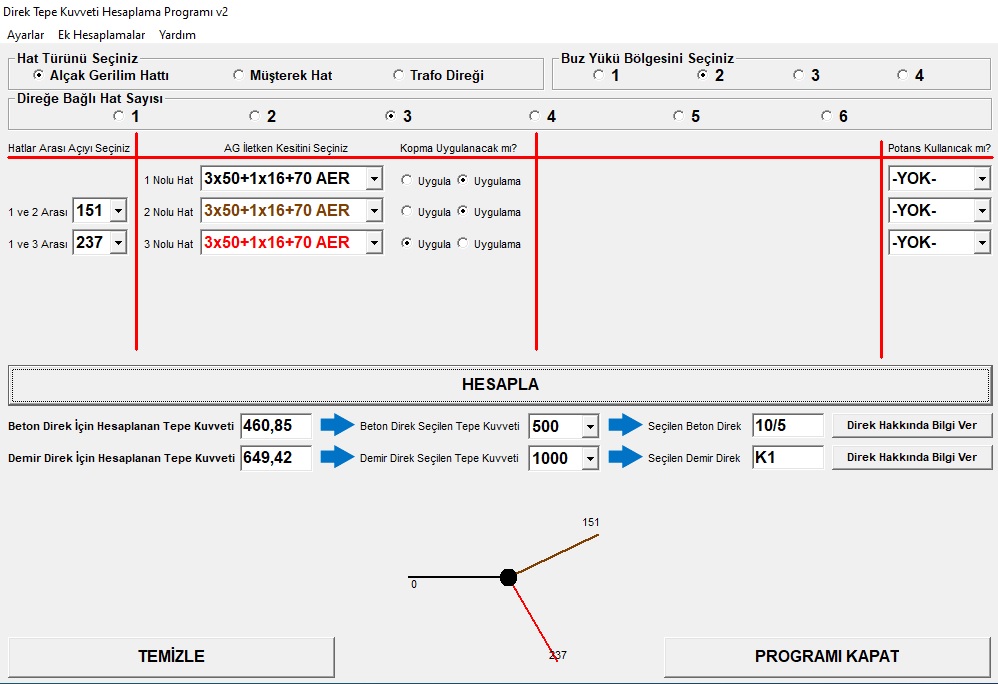Click the HESAPLA button
The image size is (998, 684).
[x=500, y=384]
